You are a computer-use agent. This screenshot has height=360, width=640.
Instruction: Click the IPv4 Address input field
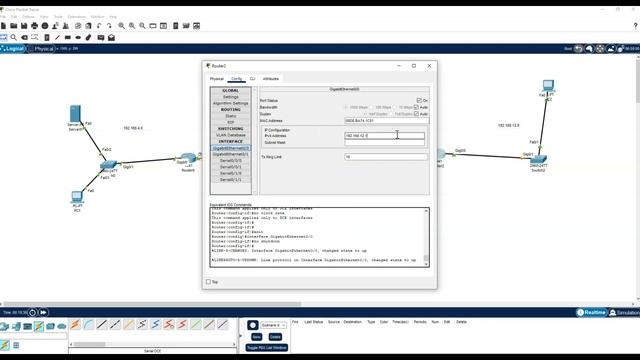[x=384, y=136]
